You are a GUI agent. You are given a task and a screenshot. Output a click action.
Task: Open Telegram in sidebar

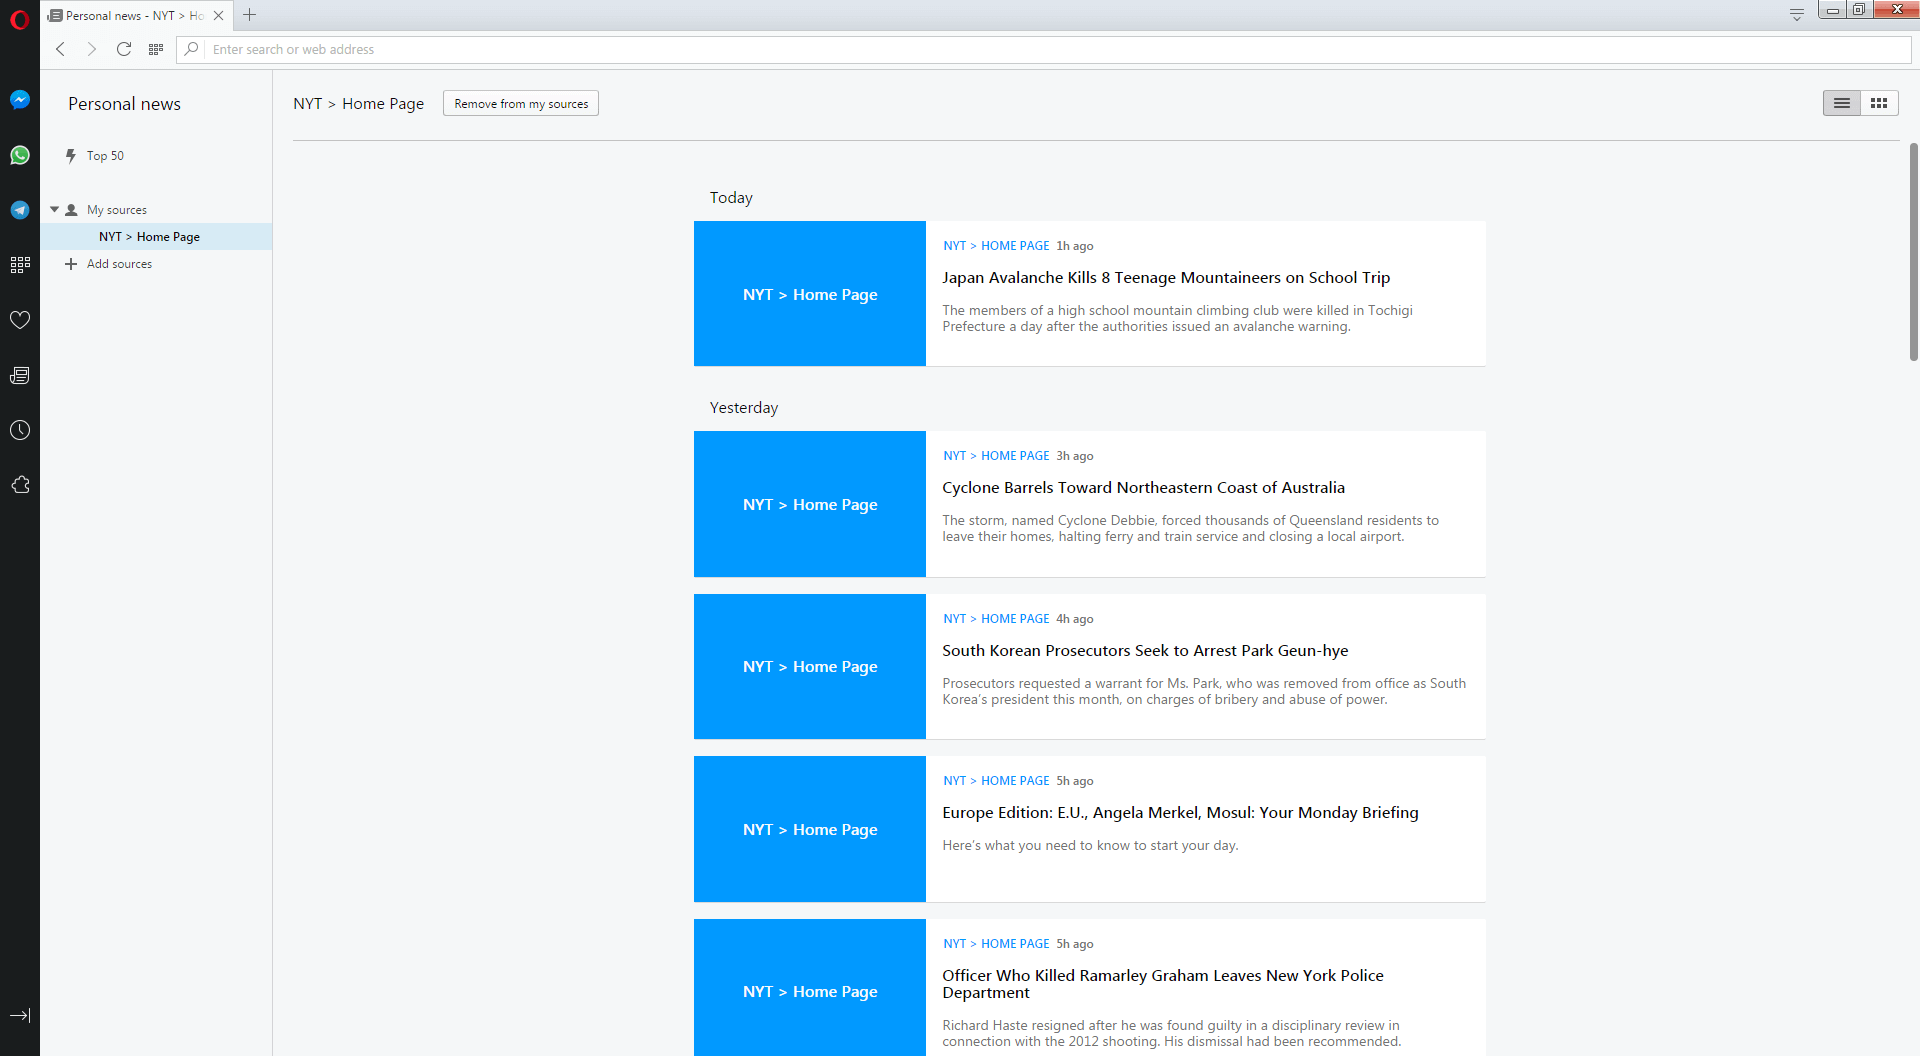point(20,210)
